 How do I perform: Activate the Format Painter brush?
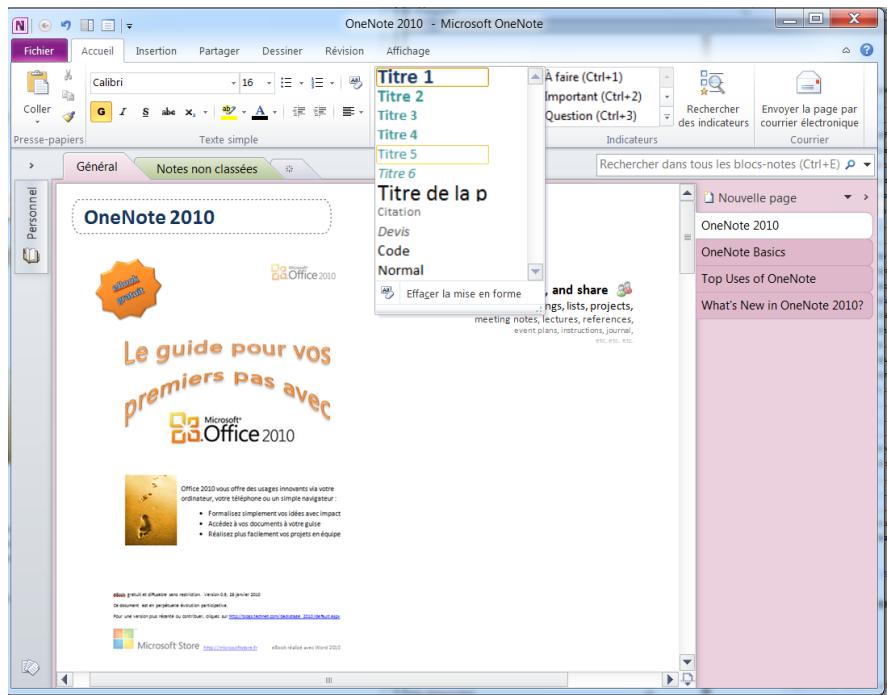coord(68,116)
